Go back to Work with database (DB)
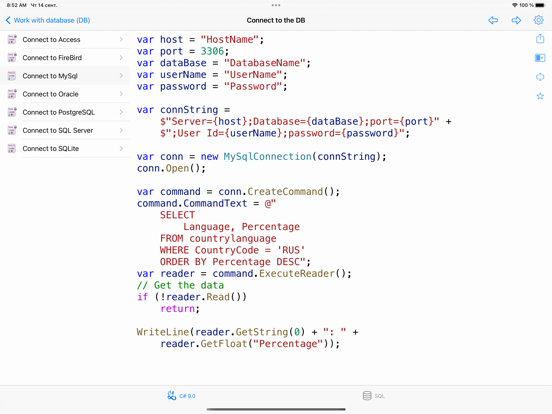Image resolution: width=552 pixels, height=414 pixels. [48, 20]
